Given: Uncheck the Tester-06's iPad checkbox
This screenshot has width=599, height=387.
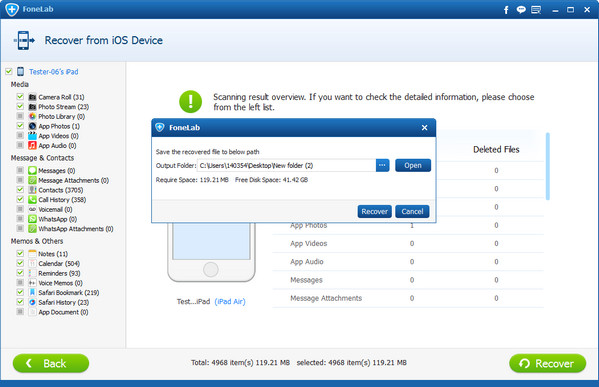Looking at the screenshot, I should [x=9, y=71].
